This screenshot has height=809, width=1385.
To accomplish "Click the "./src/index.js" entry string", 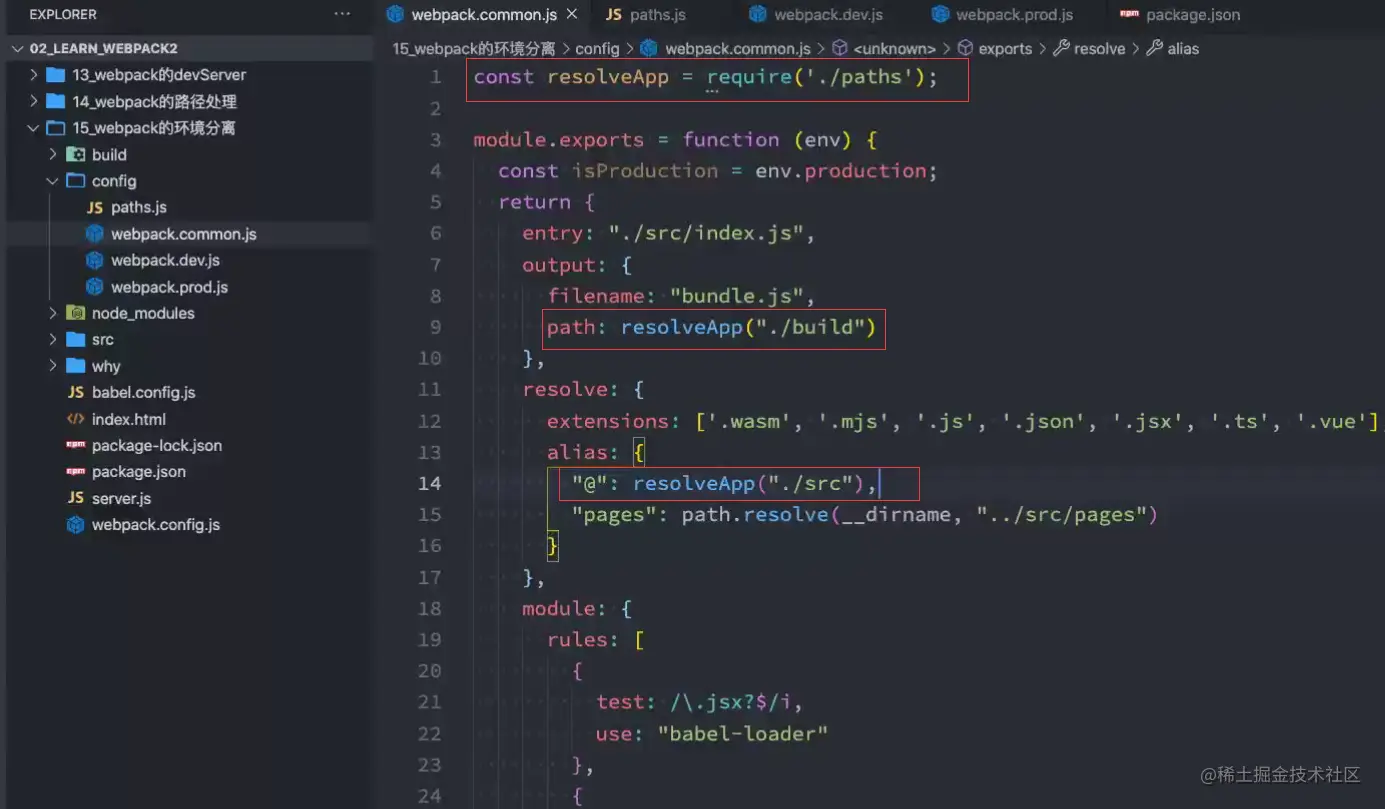I will point(706,233).
